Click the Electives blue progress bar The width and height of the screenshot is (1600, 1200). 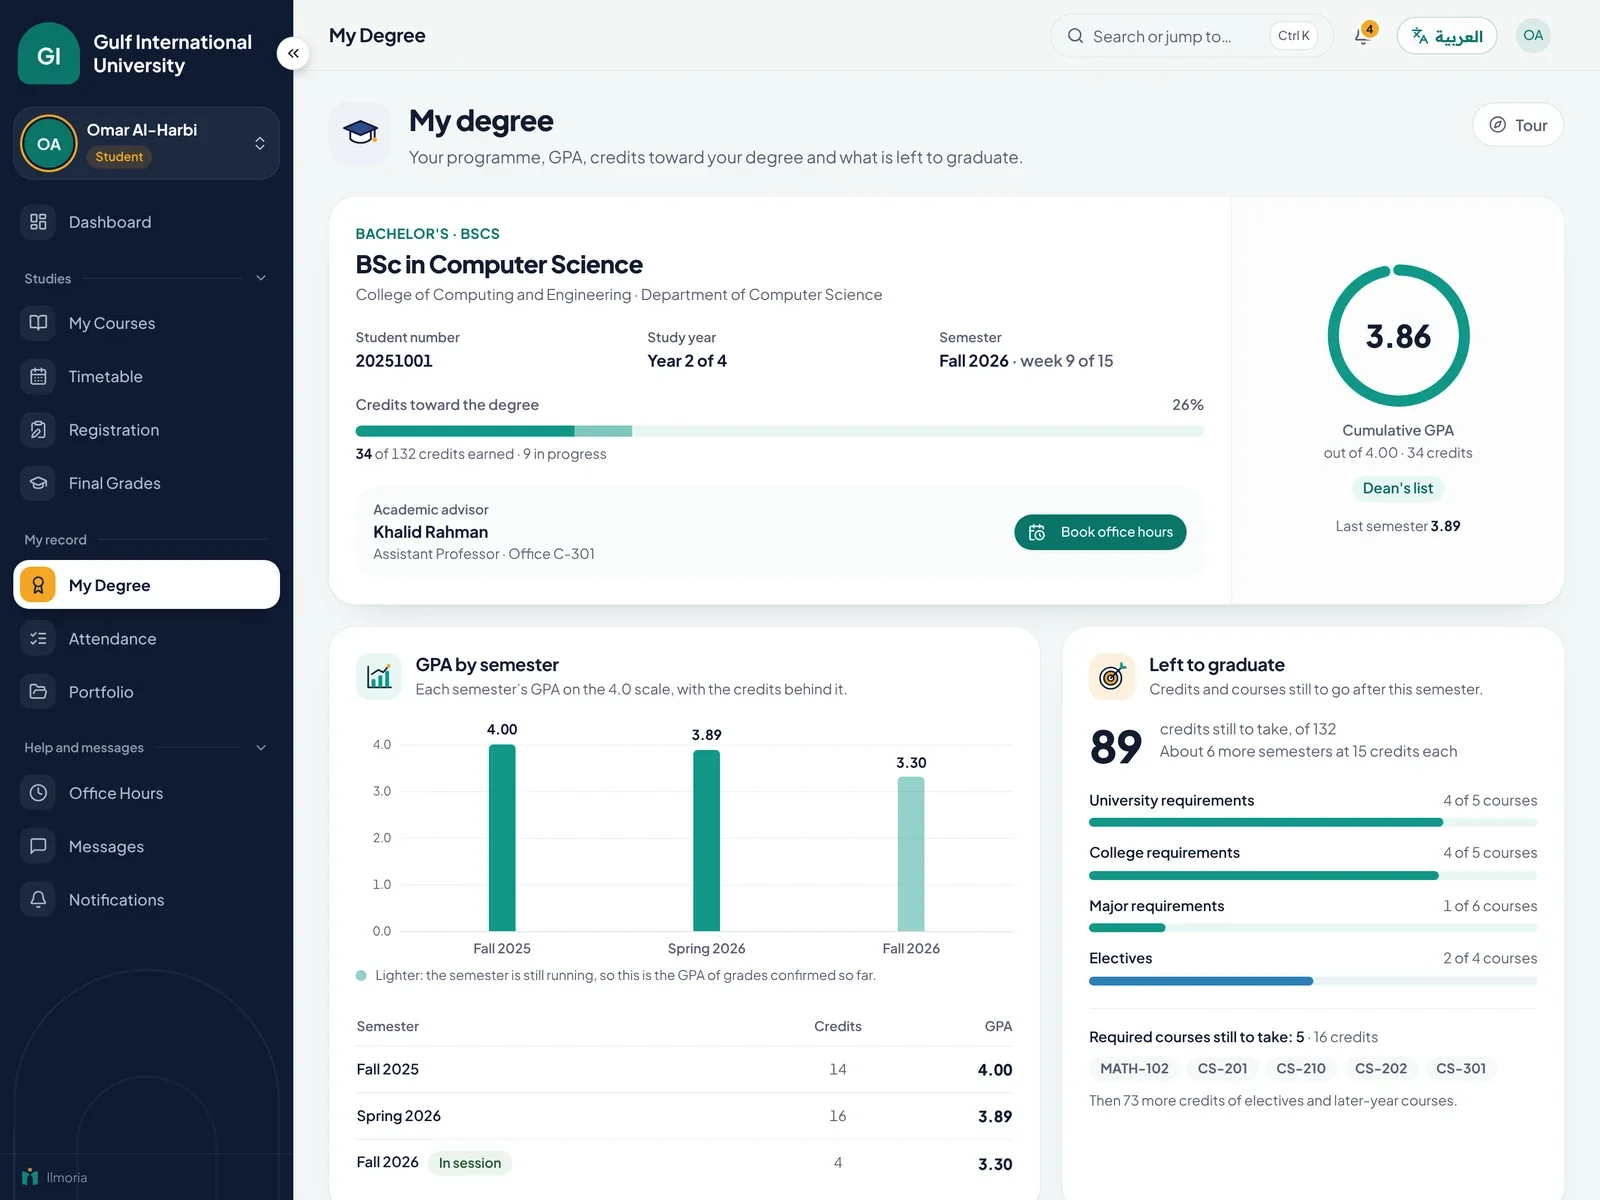[1312, 981]
